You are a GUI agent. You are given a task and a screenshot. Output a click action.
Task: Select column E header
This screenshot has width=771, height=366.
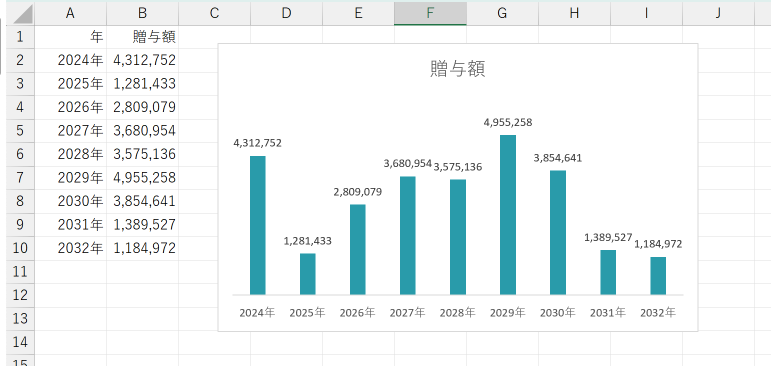(x=358, y=14)
